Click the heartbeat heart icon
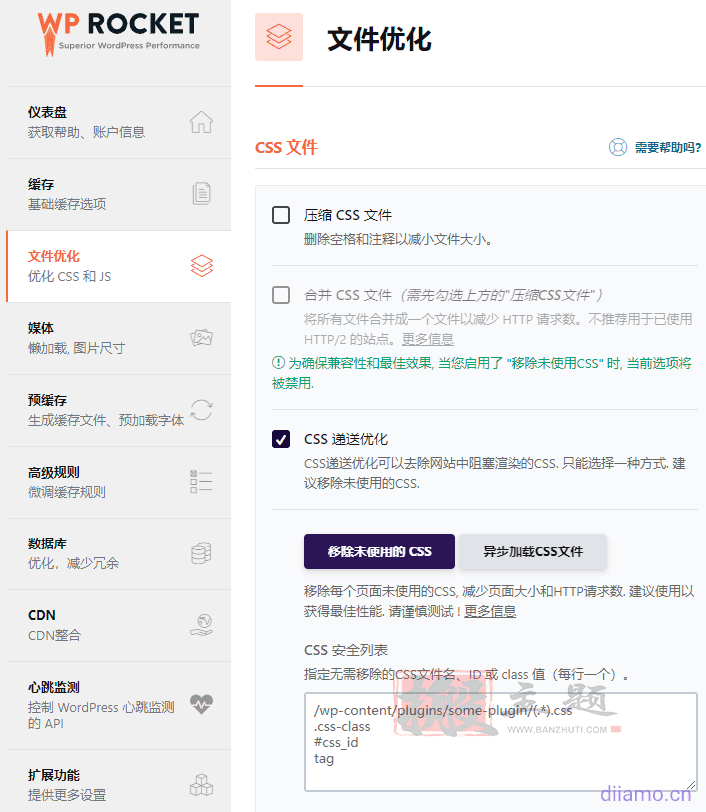706x812 pixels. (201, 704)
